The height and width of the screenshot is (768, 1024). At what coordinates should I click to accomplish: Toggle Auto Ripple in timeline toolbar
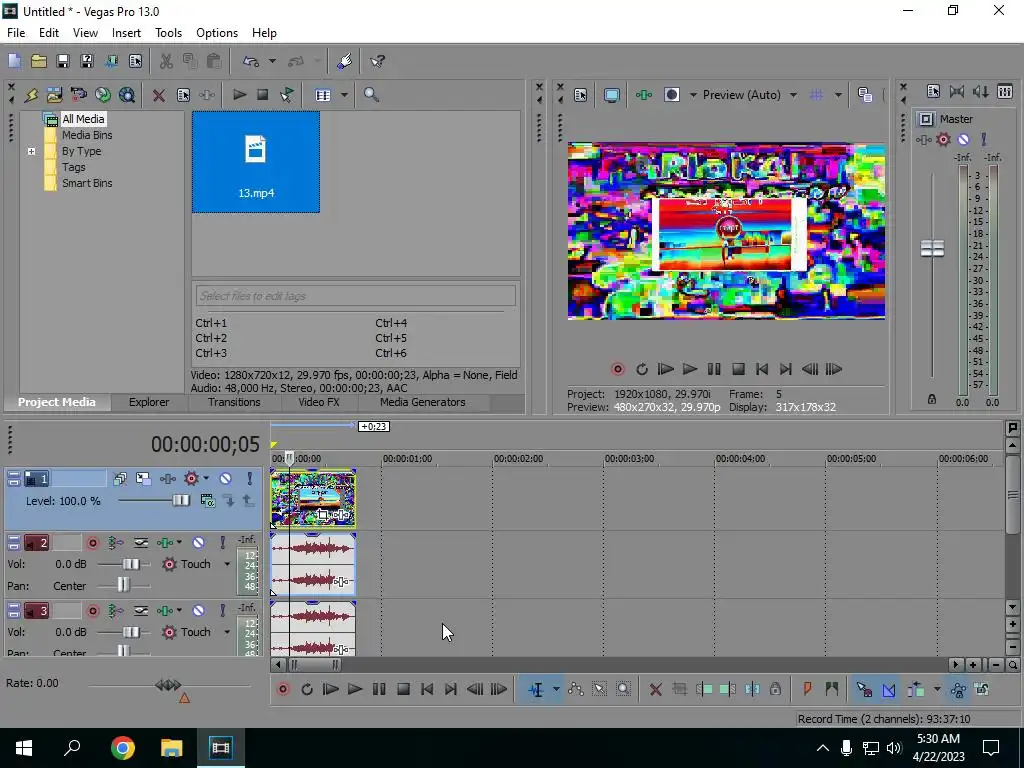(916, 690)
